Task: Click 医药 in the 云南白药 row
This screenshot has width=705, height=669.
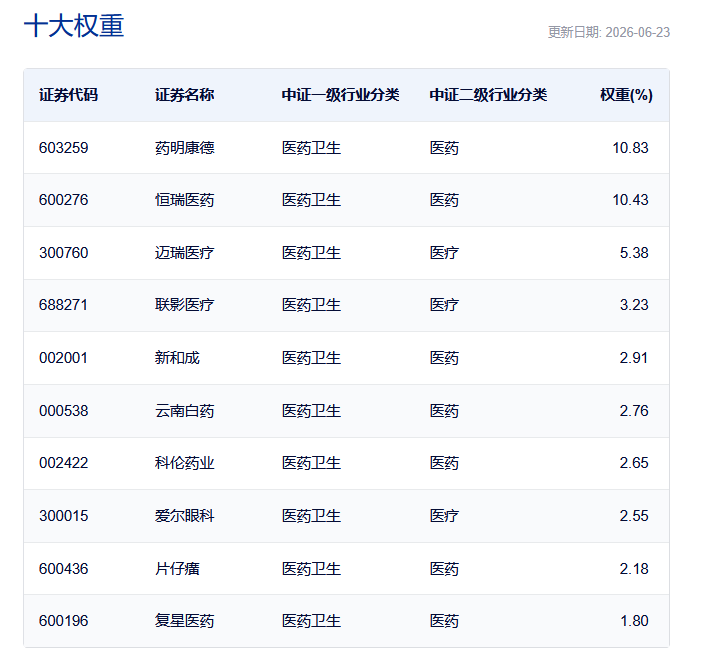Action: (444, 411)
